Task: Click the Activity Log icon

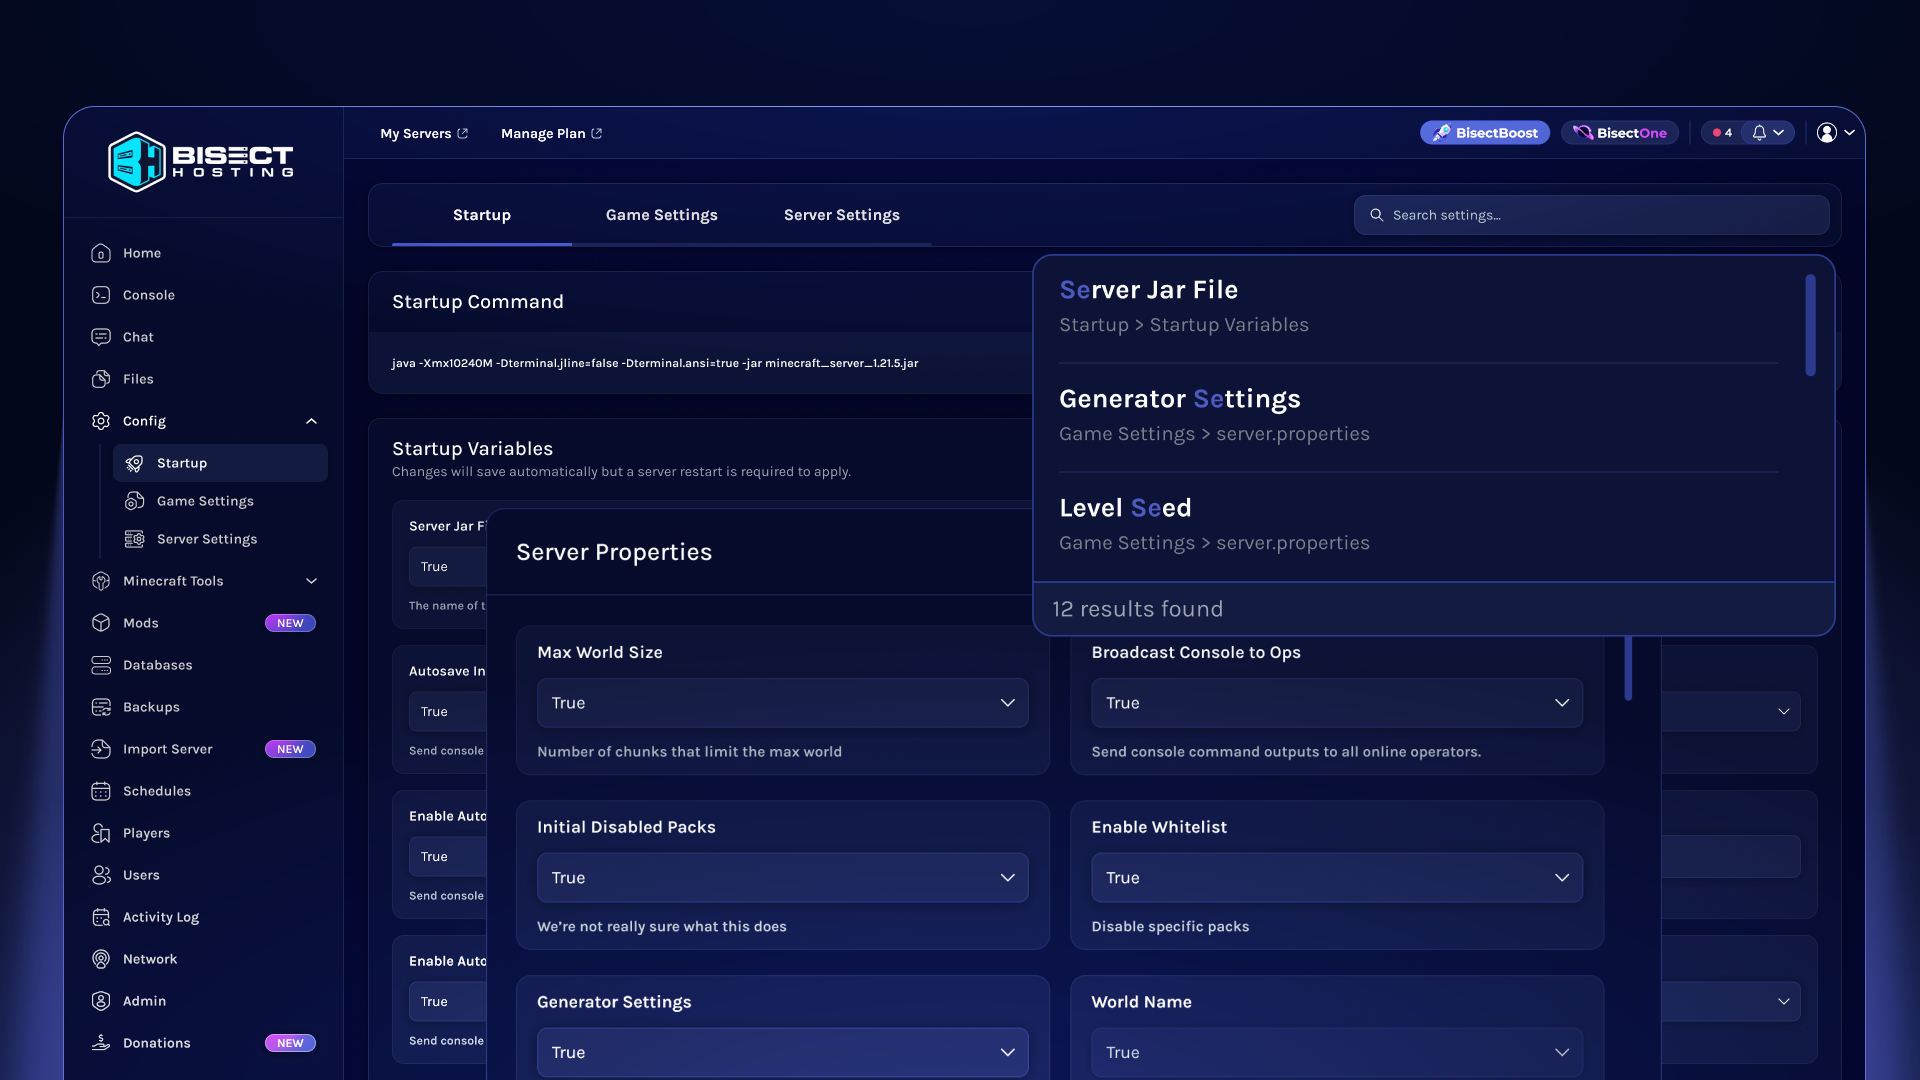Action: click(x=101, y=917)
